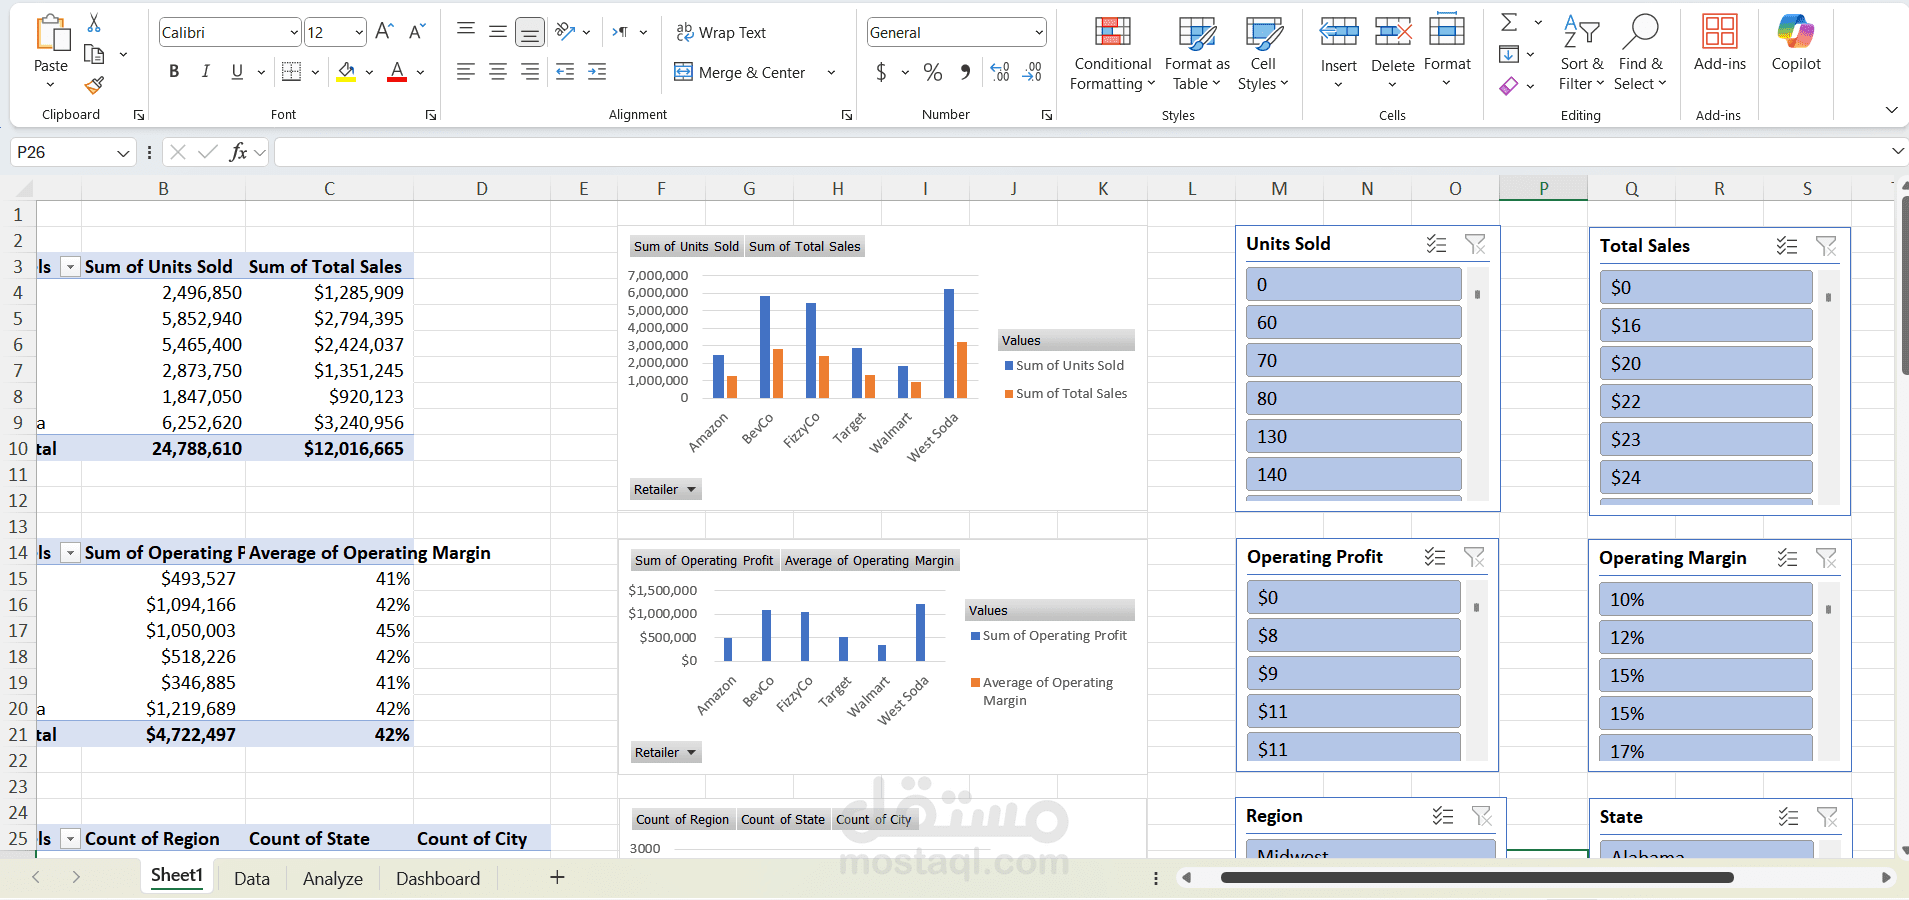Apply Comma Style number format
The width and height of the screenshot is (1909, 900).
point(965,72)
